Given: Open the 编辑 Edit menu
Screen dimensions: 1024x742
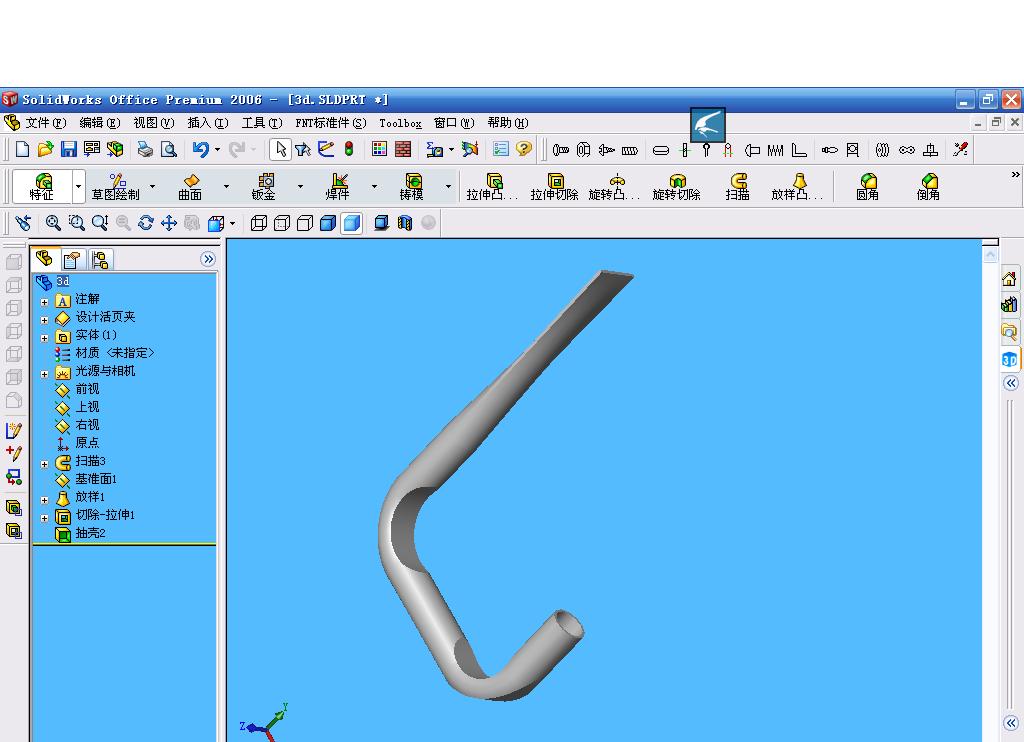Looking at the screenshot, I should [100, 123].
